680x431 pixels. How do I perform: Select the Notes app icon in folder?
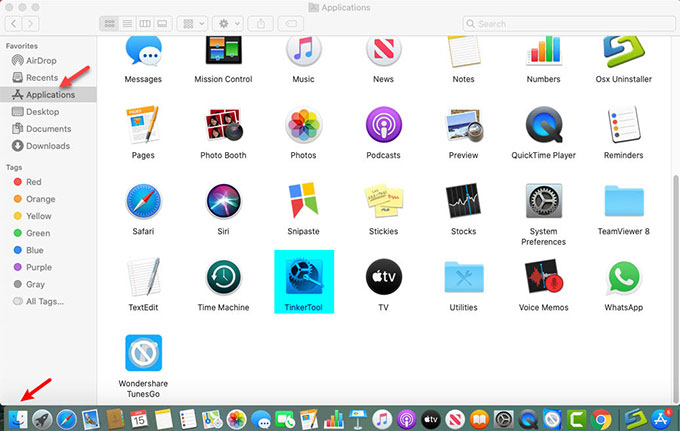464,51
